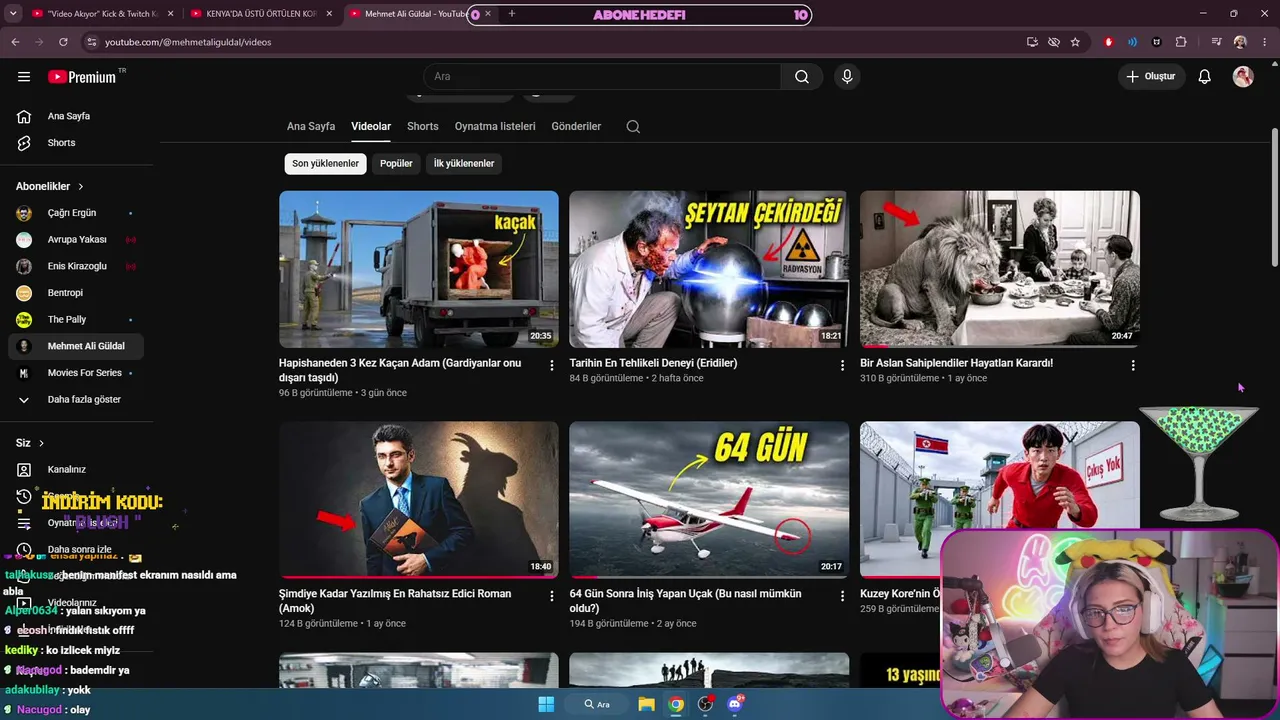Sort videos by Popüler
The height and width of the screenshot is (720, 1280).
(x=396, y=164)
